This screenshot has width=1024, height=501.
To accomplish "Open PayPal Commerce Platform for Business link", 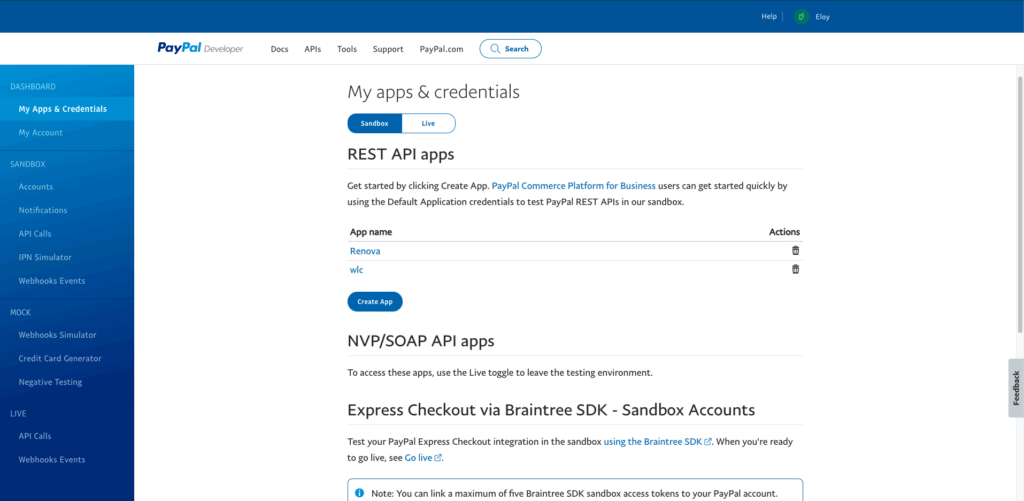I will point(573,186).
